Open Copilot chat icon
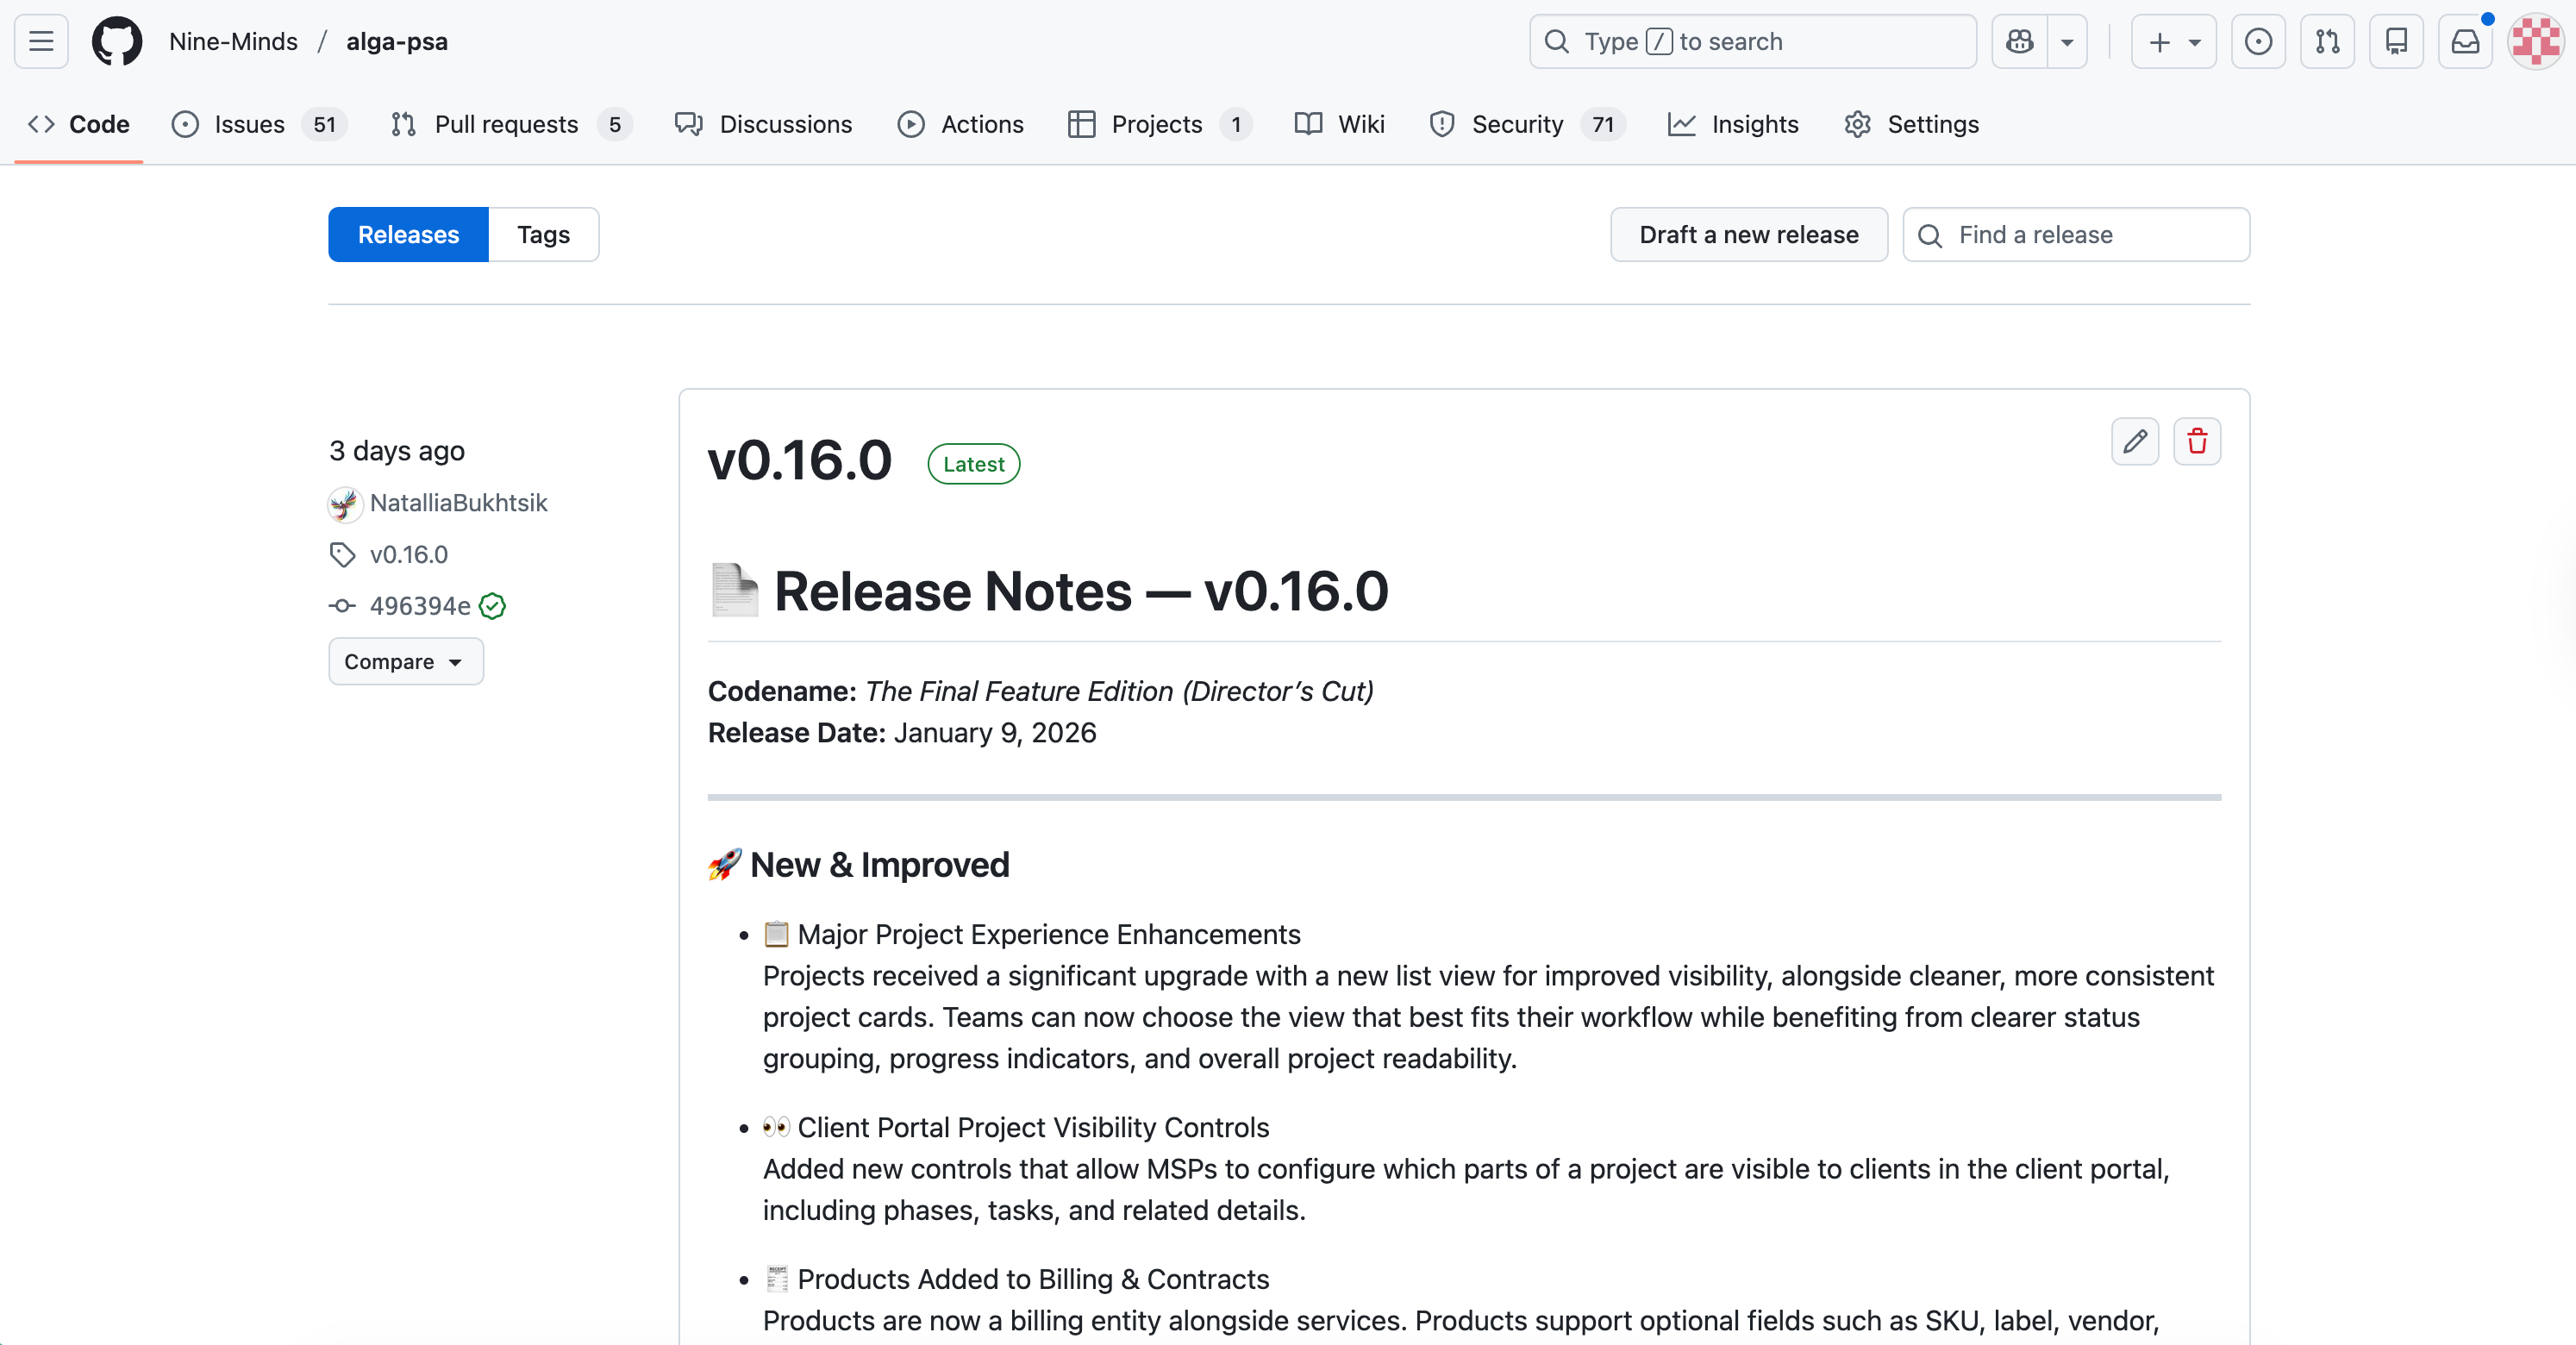The width and height of the screenshot is (2576, 1345). (2019, 41)
